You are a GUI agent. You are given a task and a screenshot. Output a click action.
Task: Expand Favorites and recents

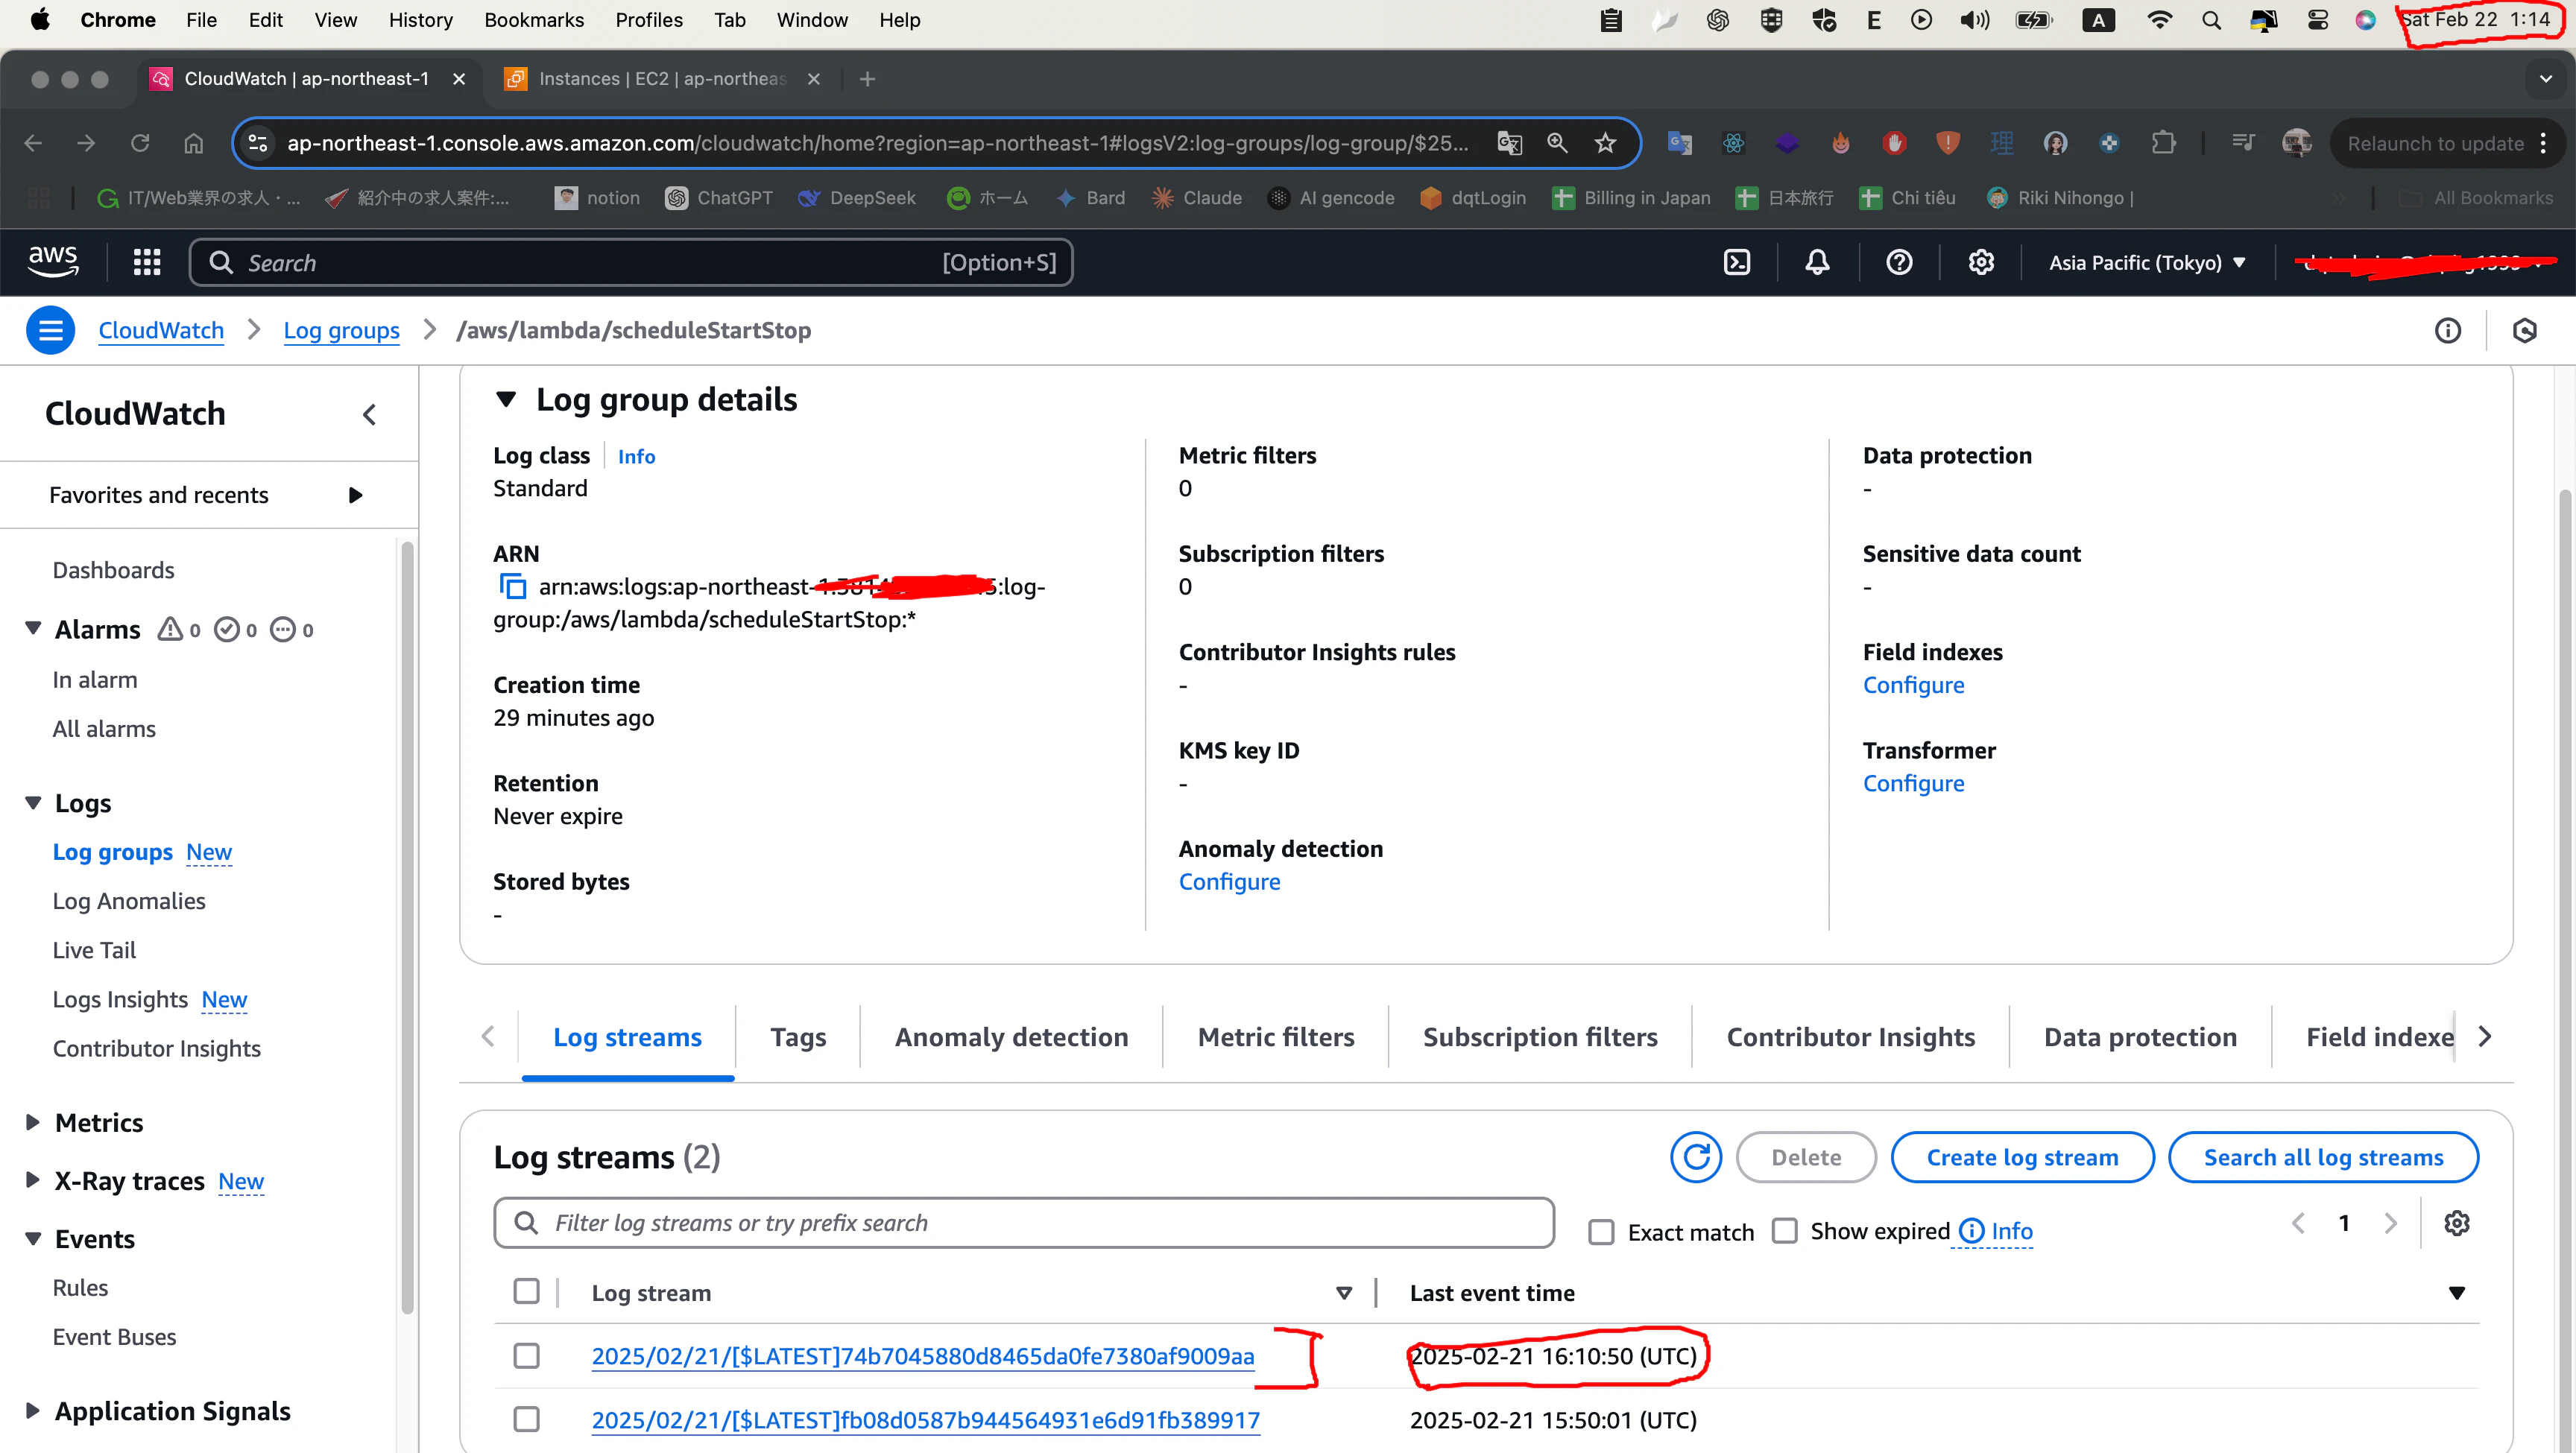tap(355, 495)
